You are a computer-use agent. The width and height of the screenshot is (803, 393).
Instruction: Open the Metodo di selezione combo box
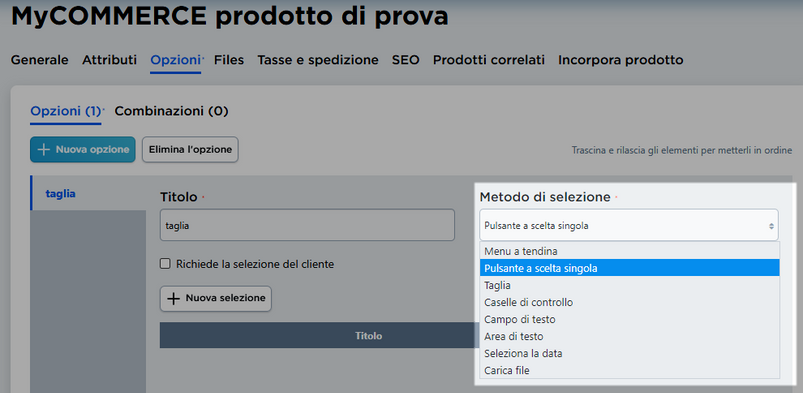(x=629, y=225)
